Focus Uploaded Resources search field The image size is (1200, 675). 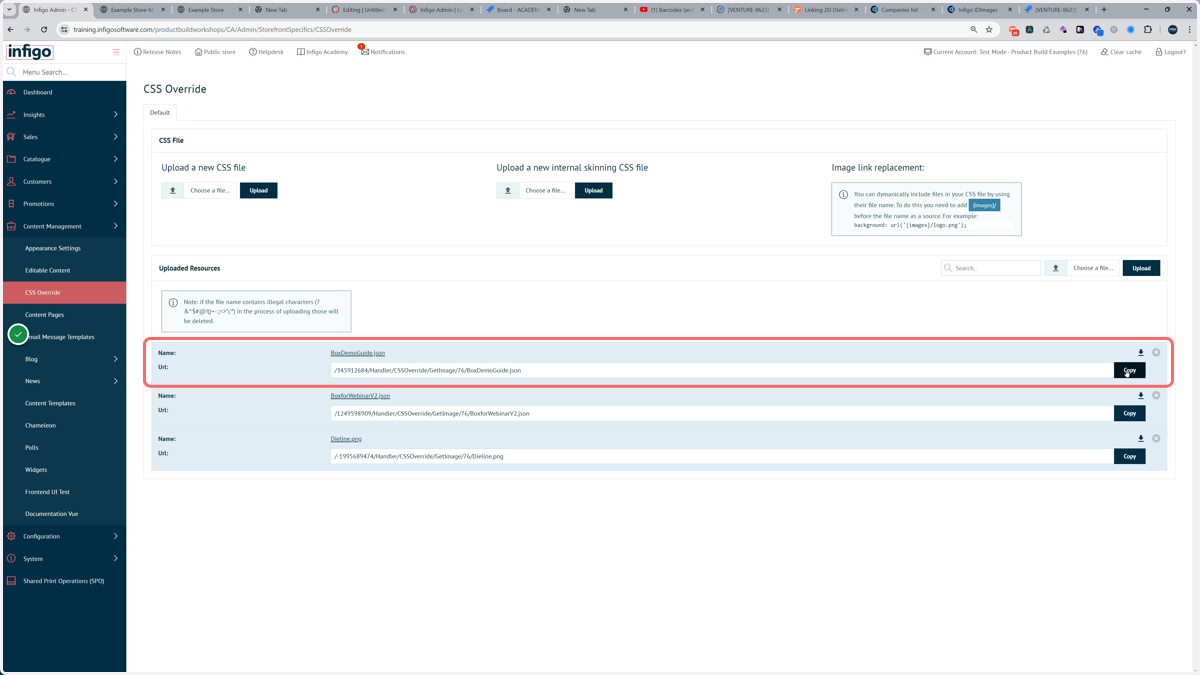[991, 268]
